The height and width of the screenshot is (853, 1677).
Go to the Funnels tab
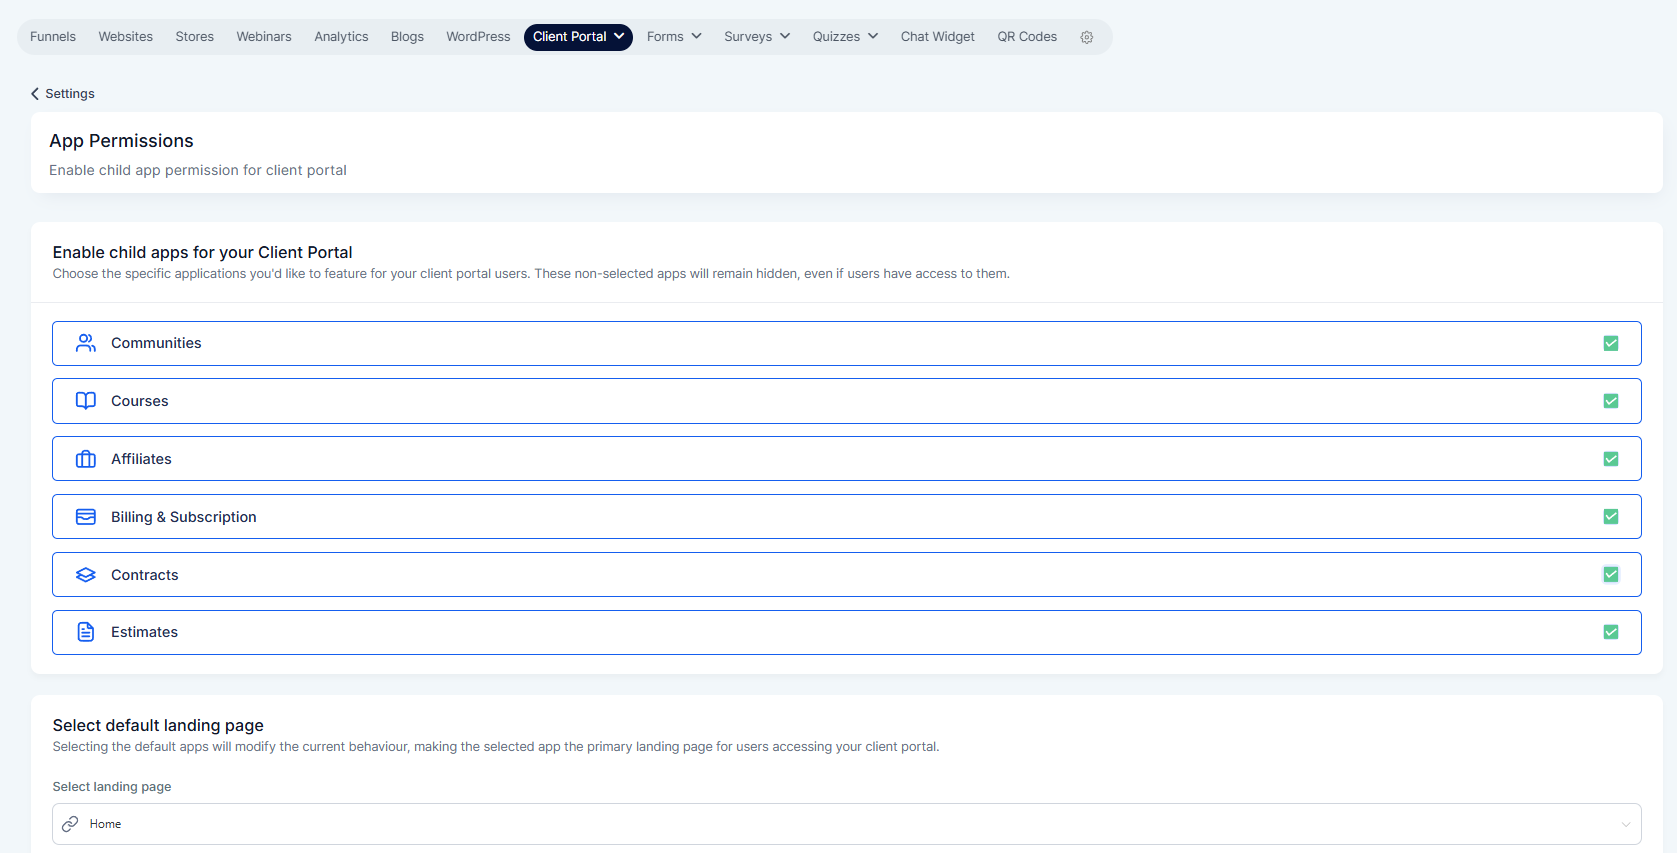coord(53,37)
